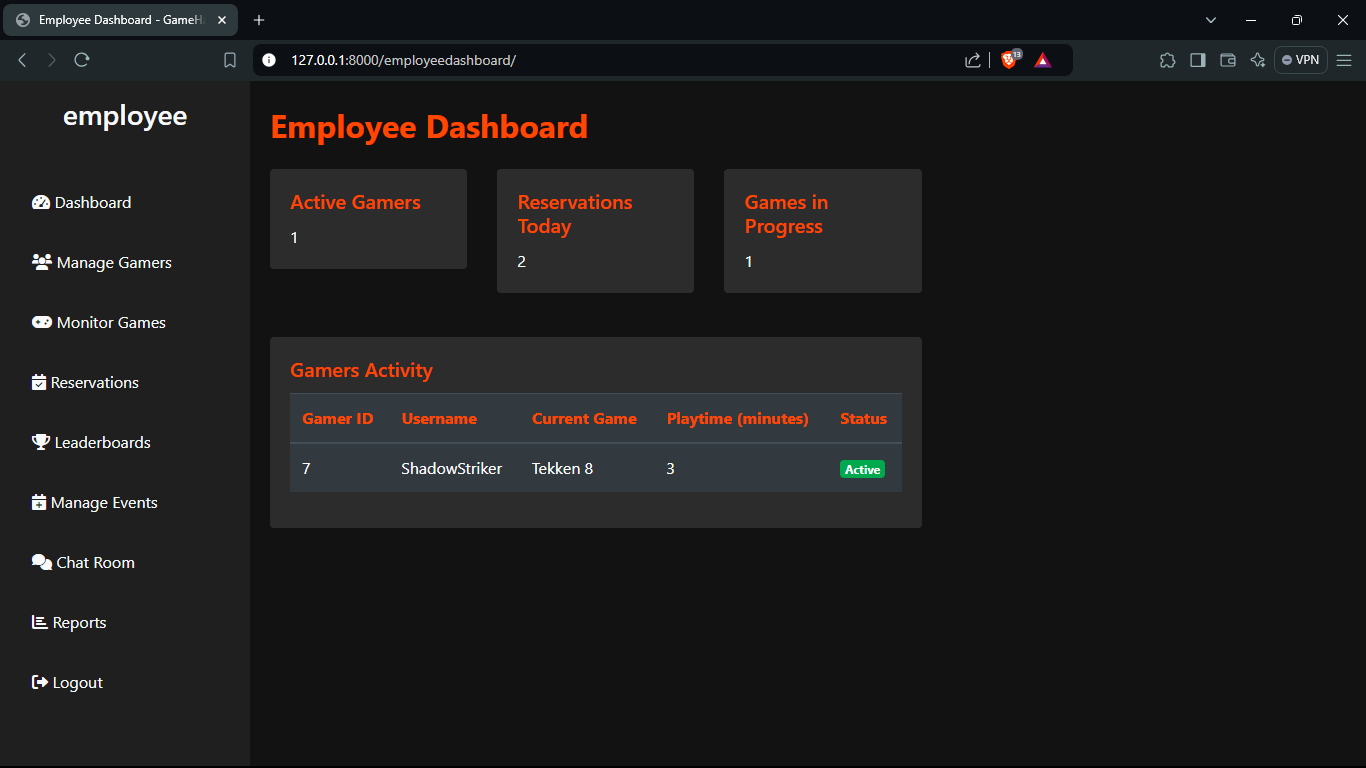Open the Reports page
The image size is (1366, 768).
click(69, 622)
